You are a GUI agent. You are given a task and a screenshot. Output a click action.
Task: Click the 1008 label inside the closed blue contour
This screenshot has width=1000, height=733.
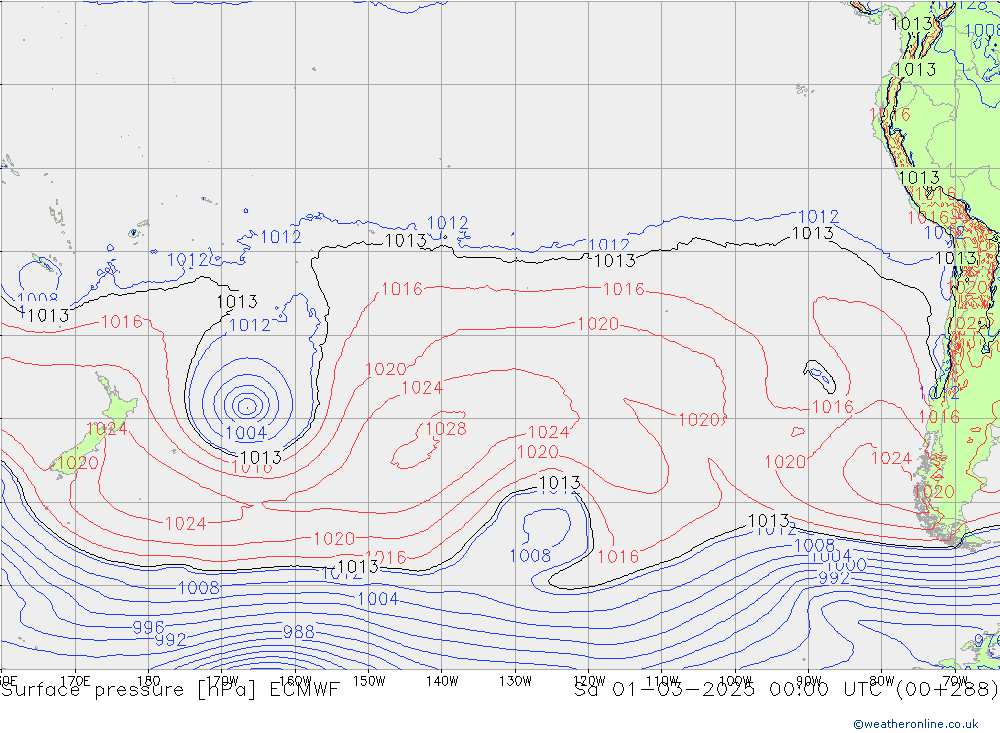(x=530, y=556)
